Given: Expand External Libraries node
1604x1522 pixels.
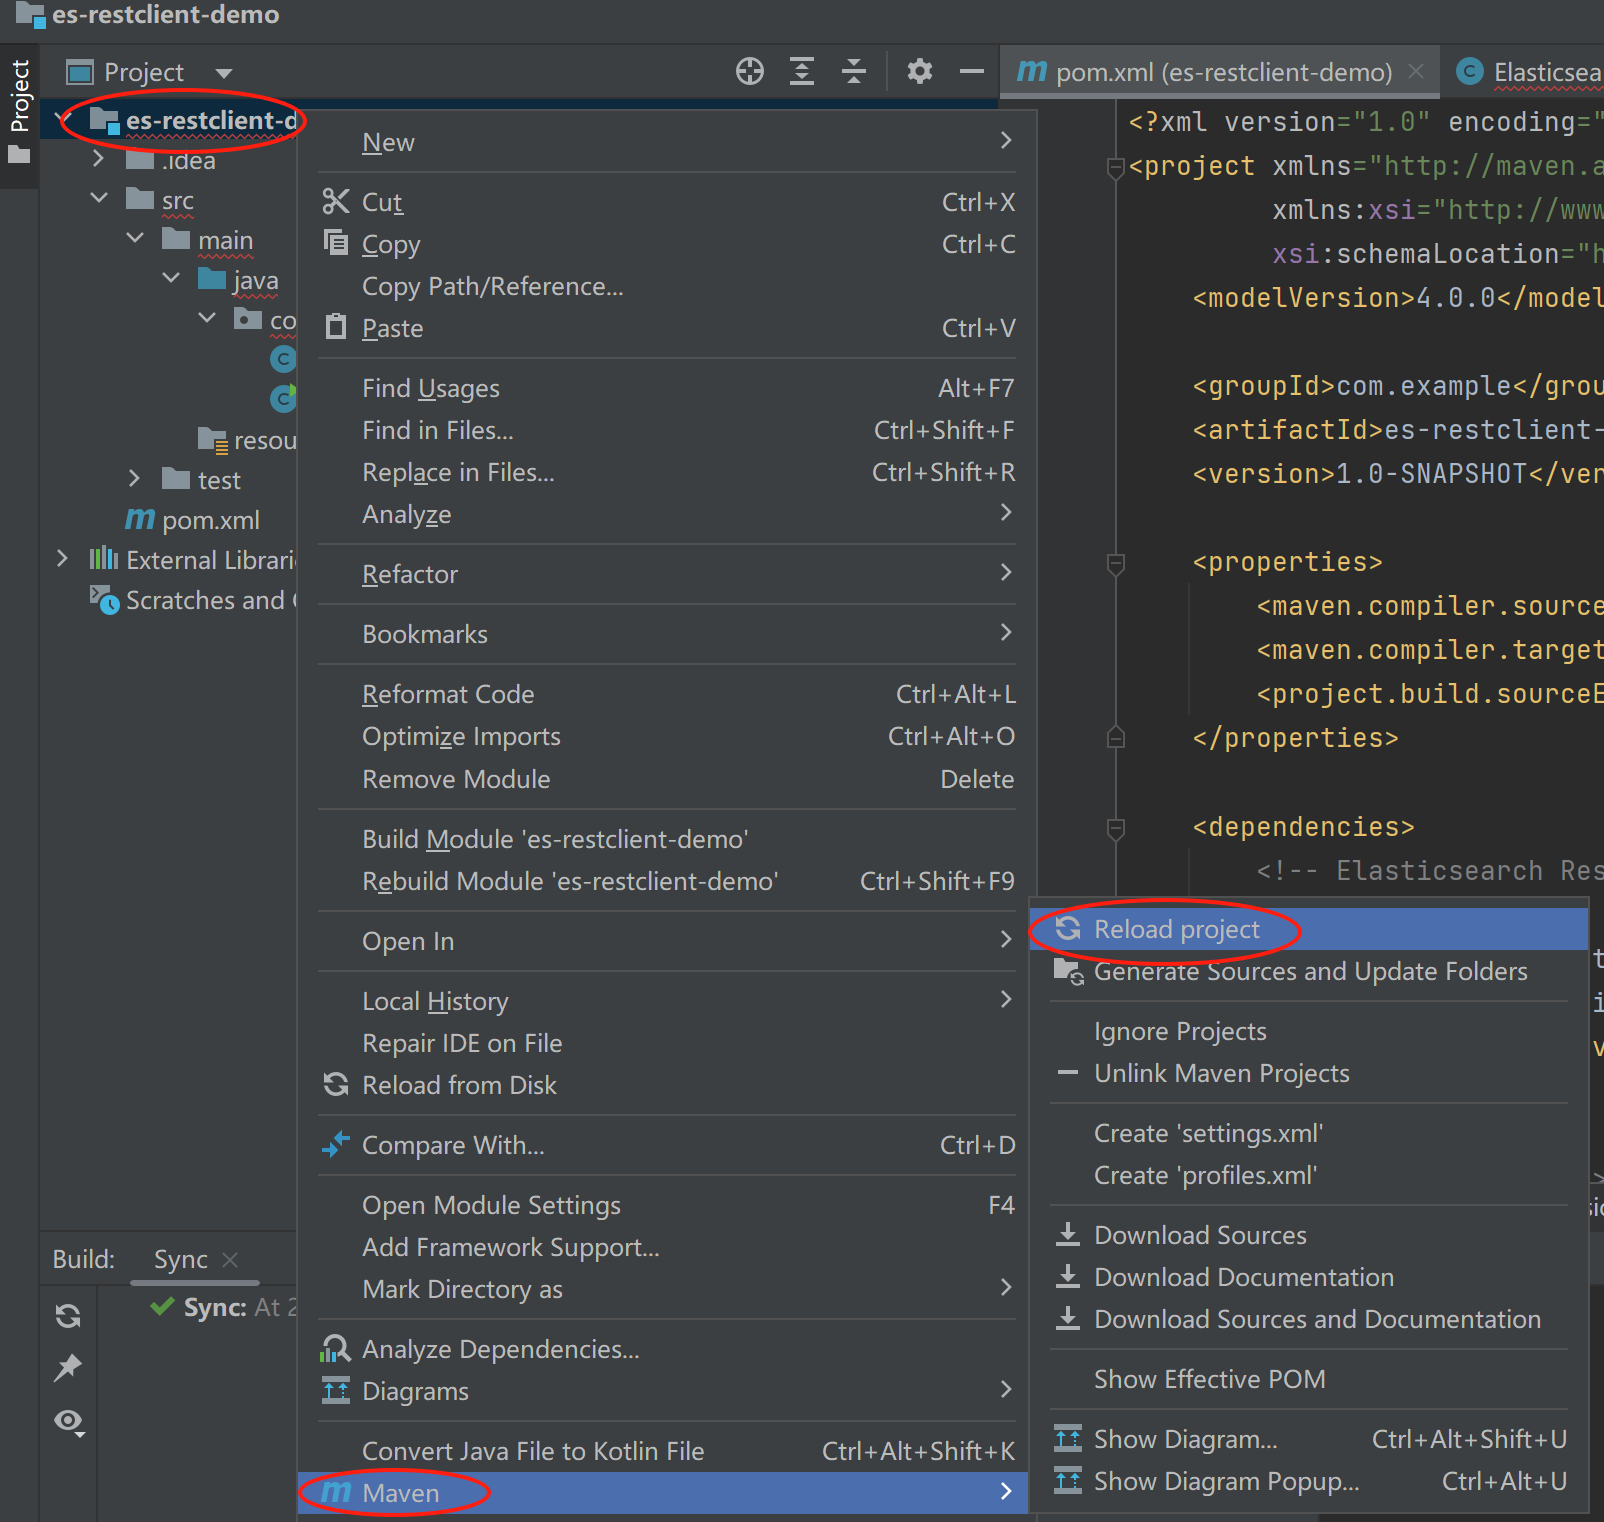Looking at the screenshot, I should point(62,559).
